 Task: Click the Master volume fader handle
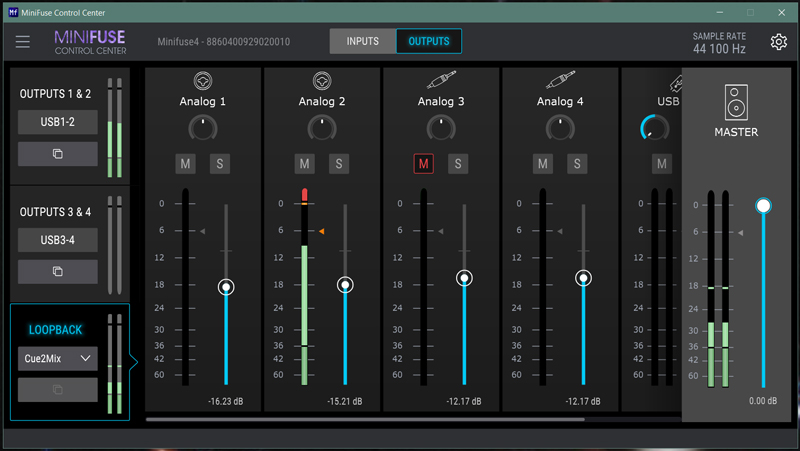(x=764, y=205)
